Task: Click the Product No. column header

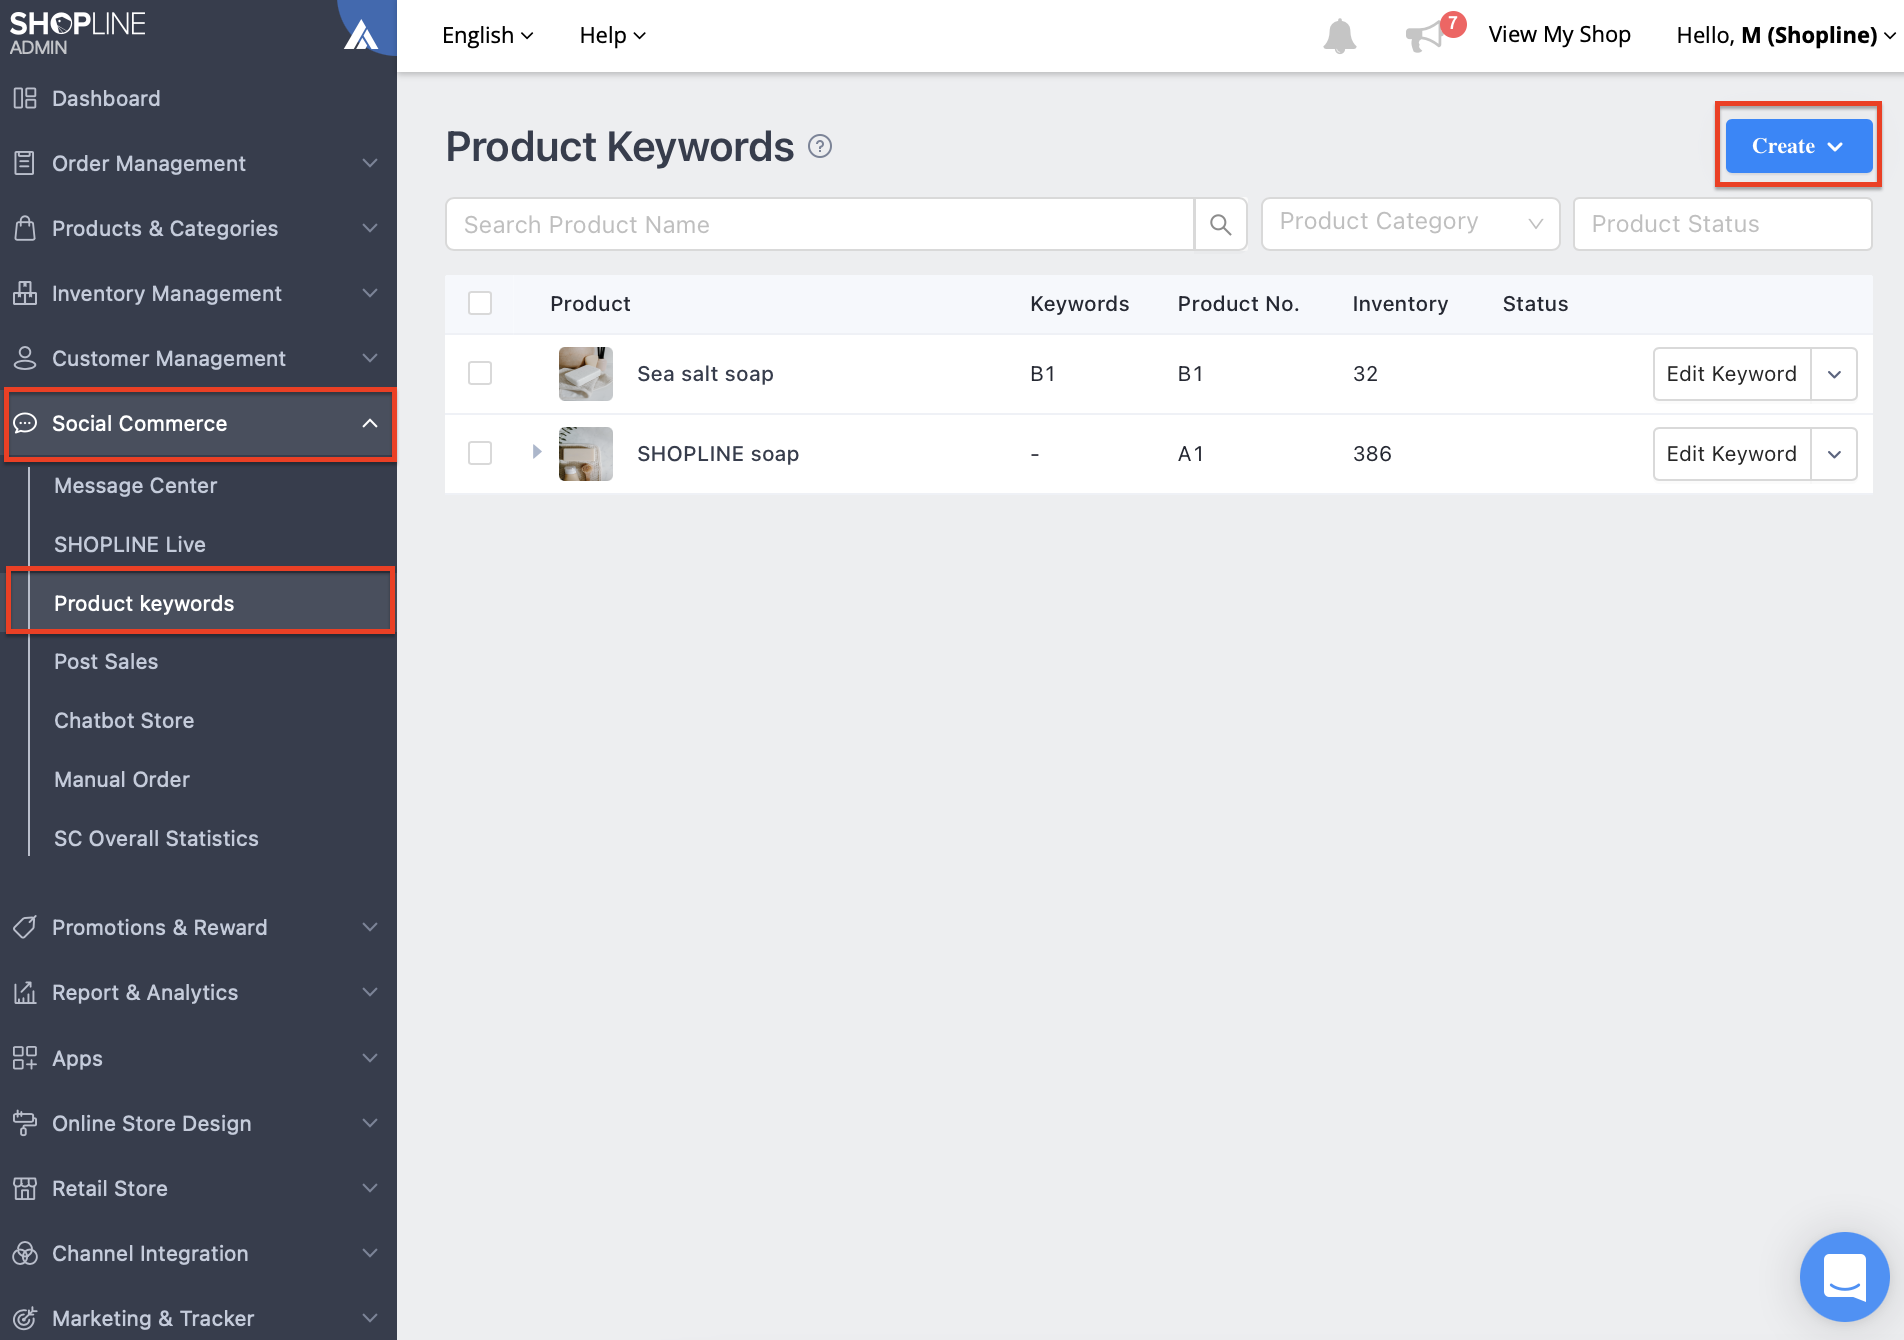Action: click(x=1238, y=304)
